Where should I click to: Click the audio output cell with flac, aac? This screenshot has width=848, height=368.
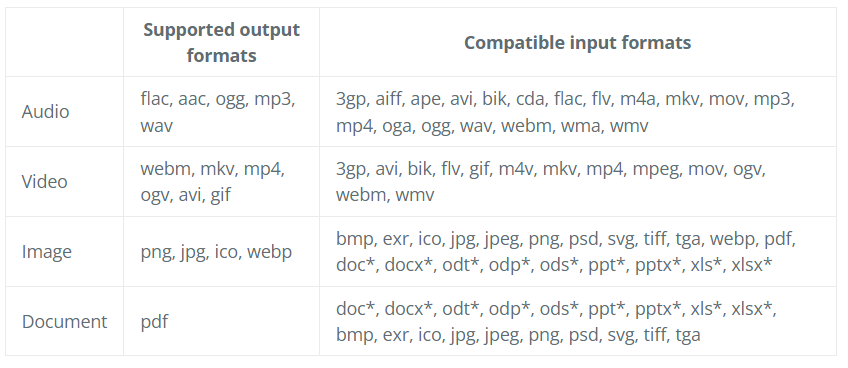click(221, 112)
